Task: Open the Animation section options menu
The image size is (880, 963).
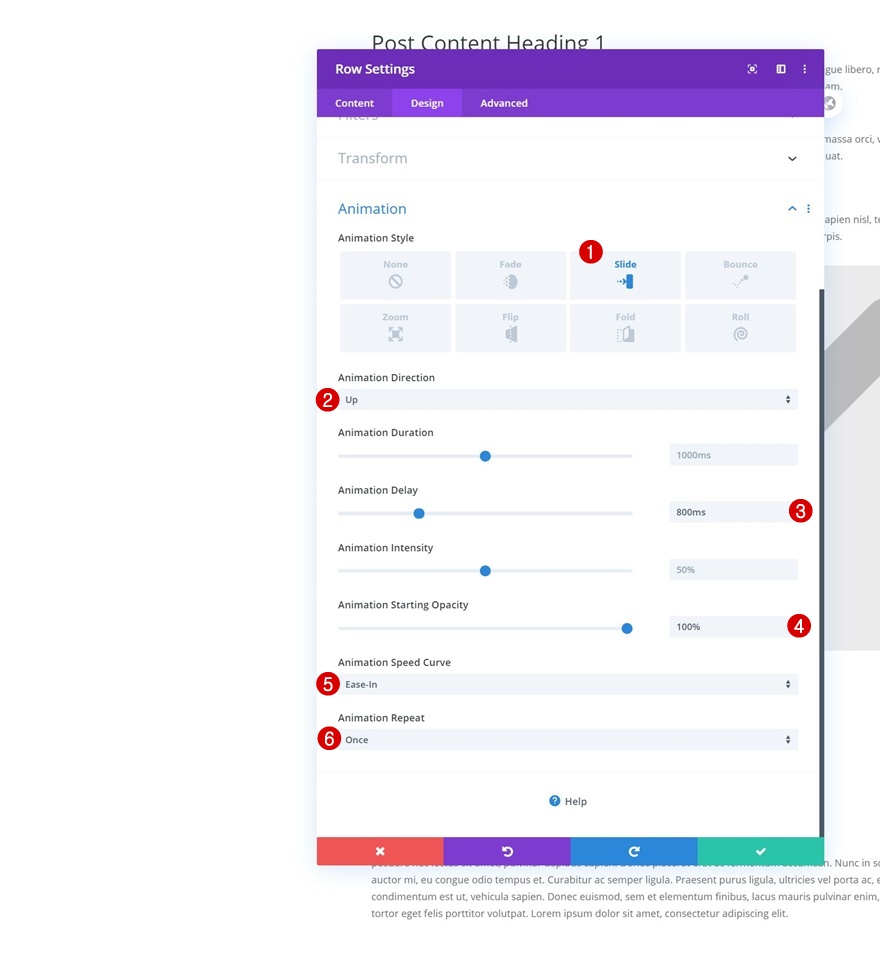Action: click(808, 209)
